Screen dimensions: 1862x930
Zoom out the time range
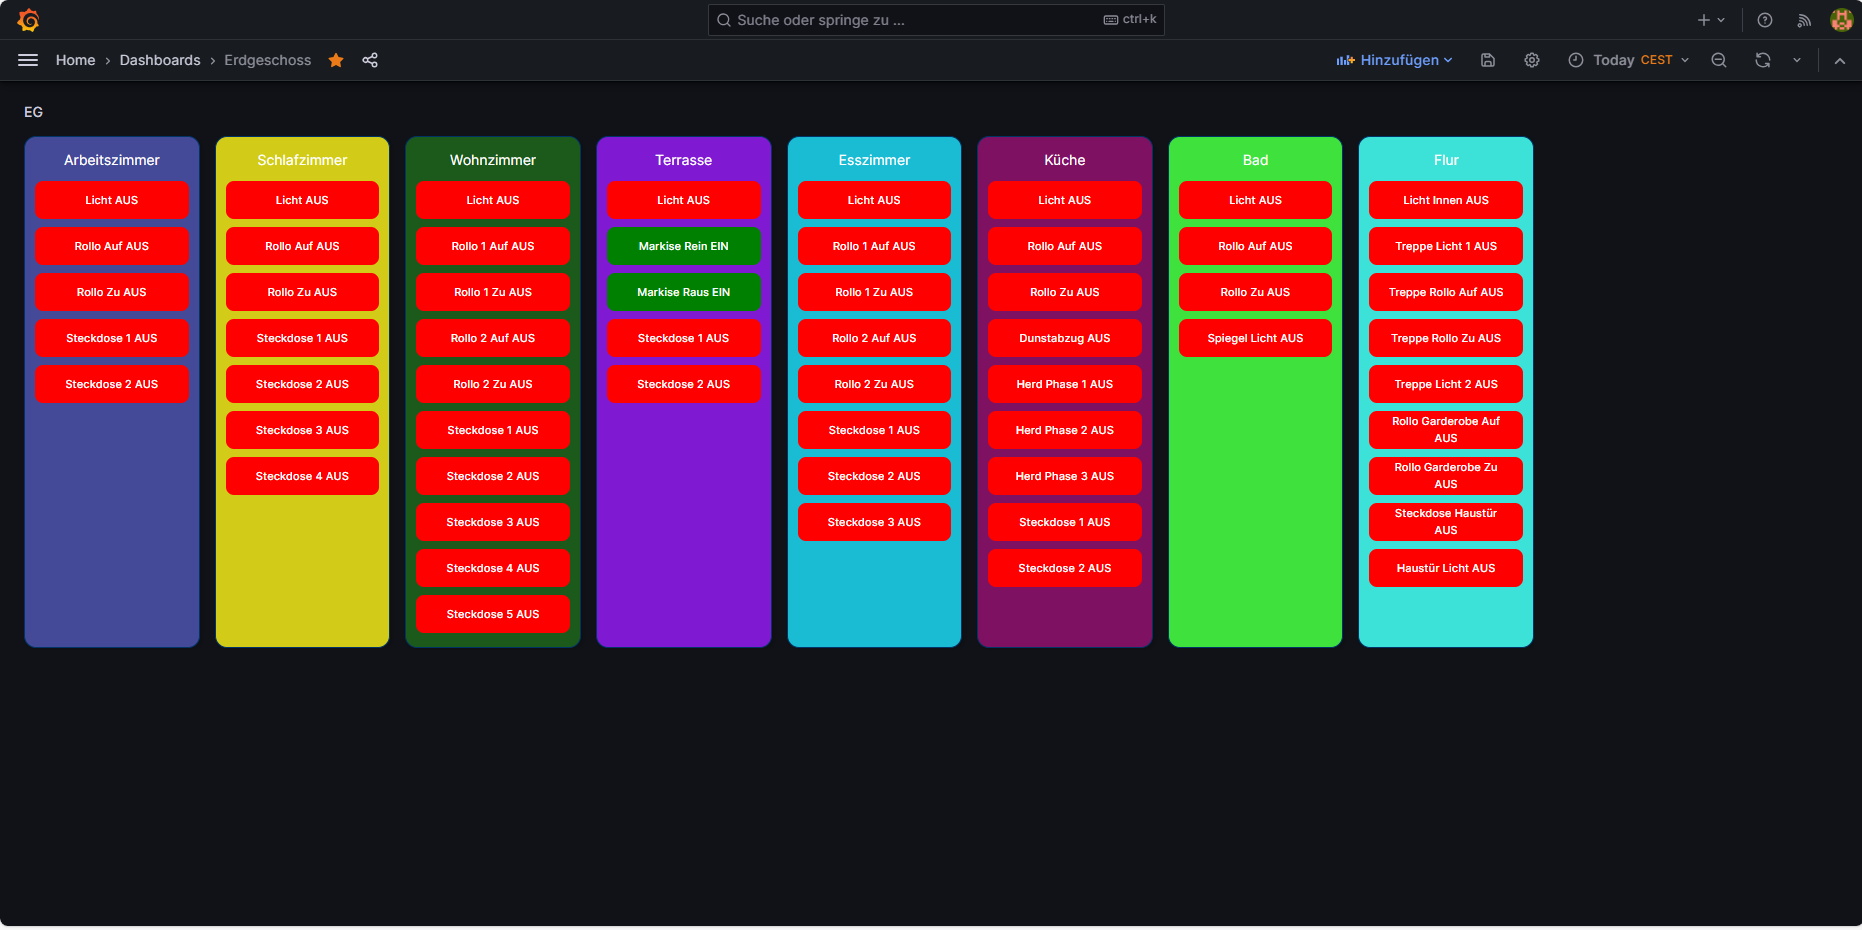tap(1719, 60)
